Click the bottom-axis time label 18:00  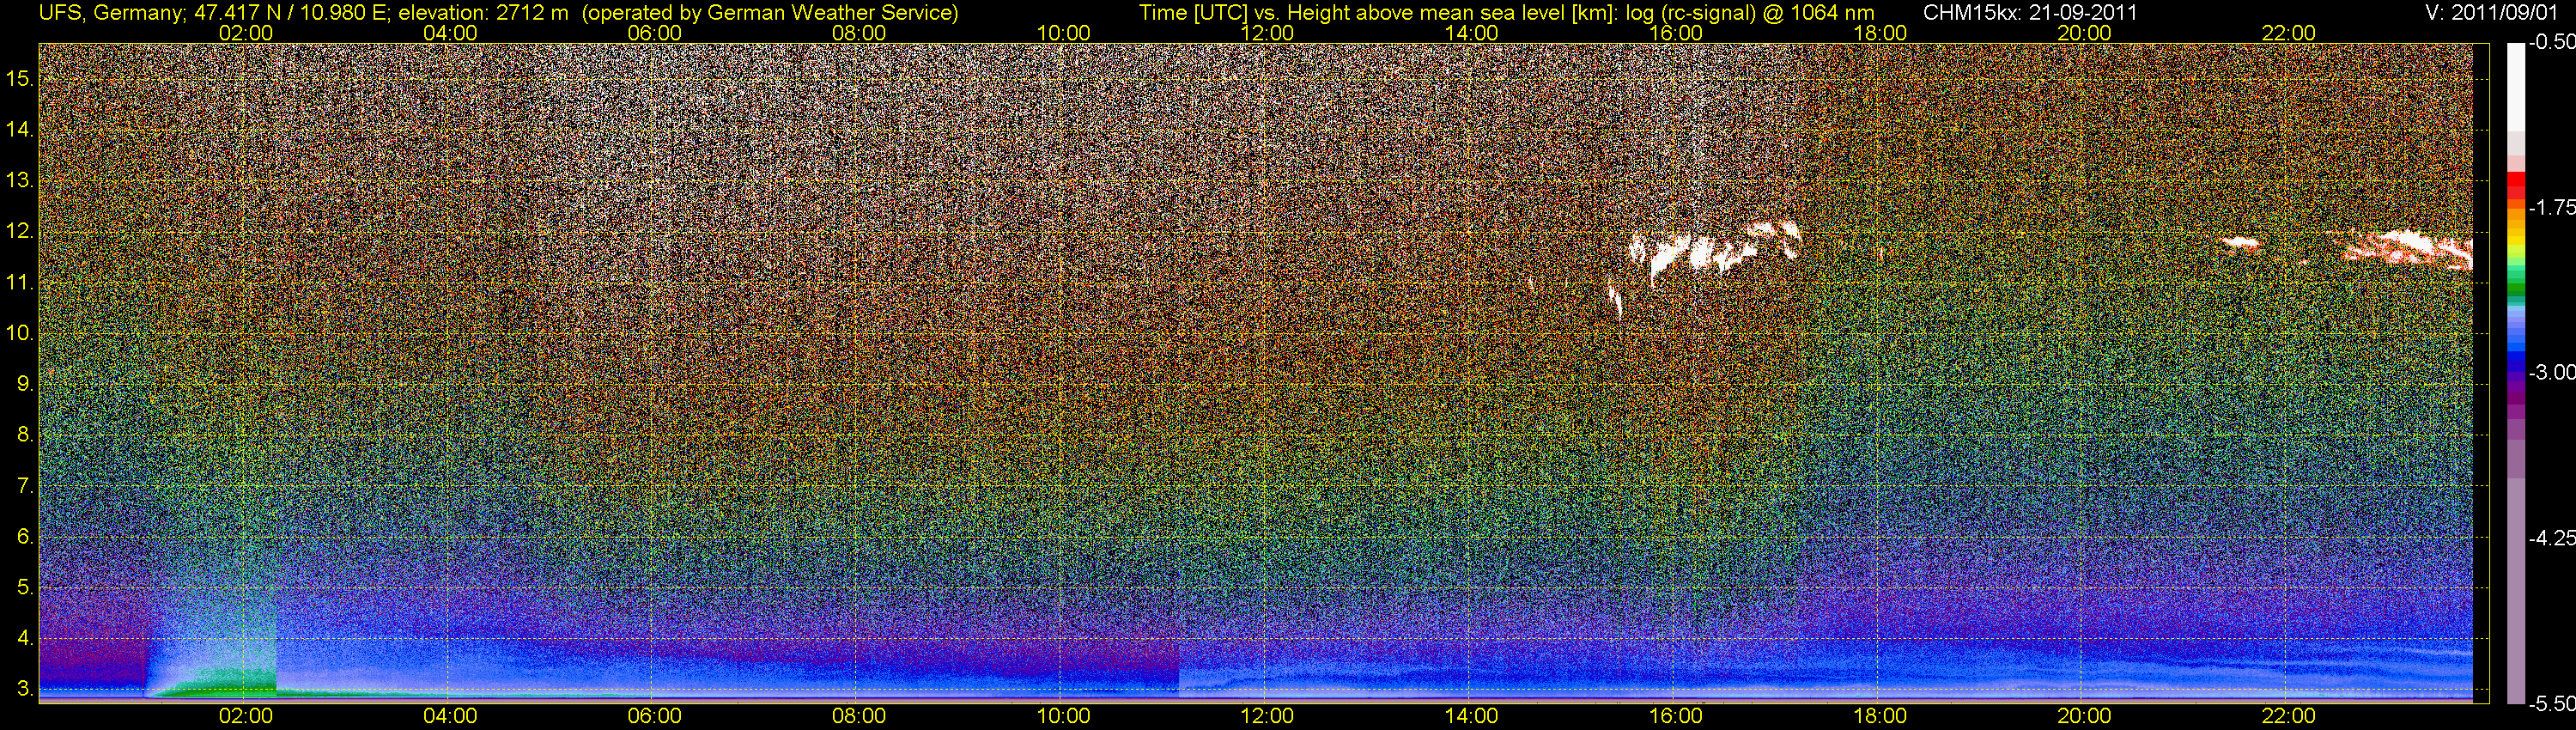[1880, 716]
